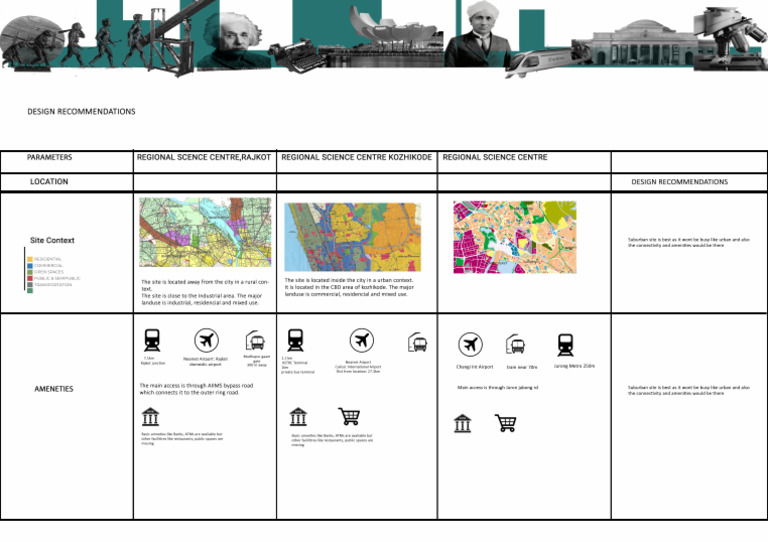Screen dimensions: 768x542
Task: Click the domed building image in the banner
Action: pyautogui.click(x=644, y=43)
